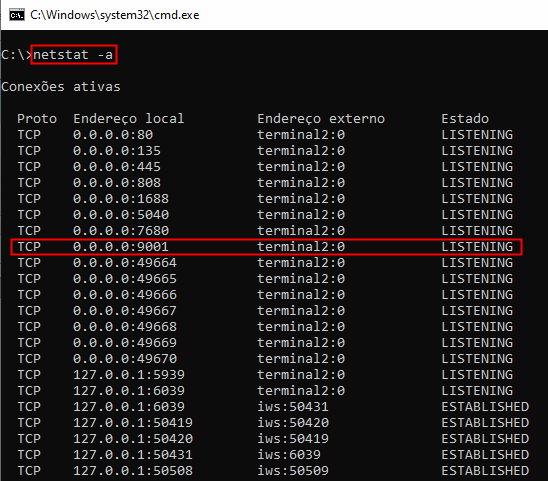Image resolution: width=548 pixels, height=481 pixels.
Task: Click the window title C:\Windows\system32\cmd.exe
Action: coord(115,15)
